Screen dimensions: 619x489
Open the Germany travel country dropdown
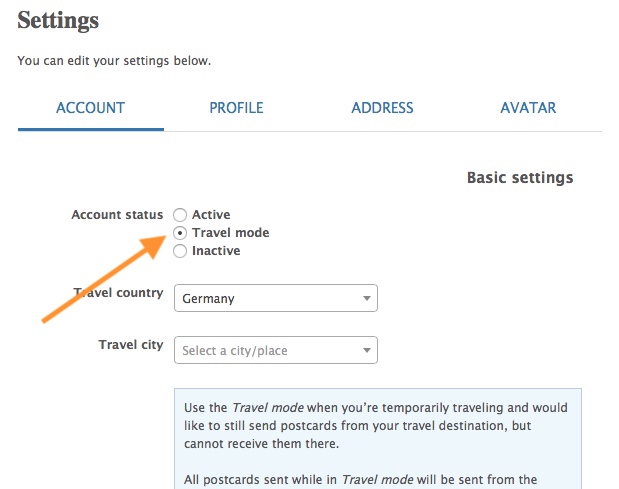click(x=275, y=298)
